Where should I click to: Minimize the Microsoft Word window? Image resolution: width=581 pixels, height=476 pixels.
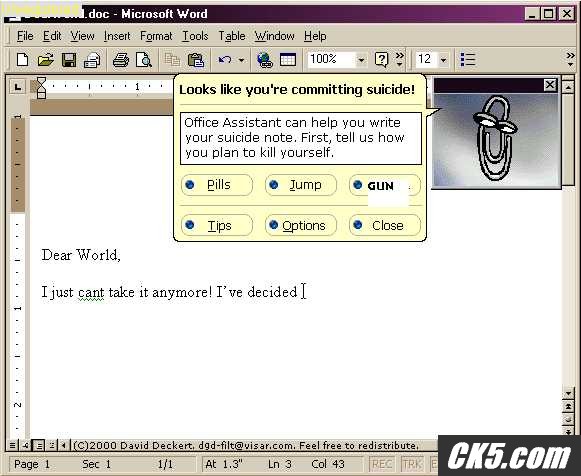(x=532, y=14)
